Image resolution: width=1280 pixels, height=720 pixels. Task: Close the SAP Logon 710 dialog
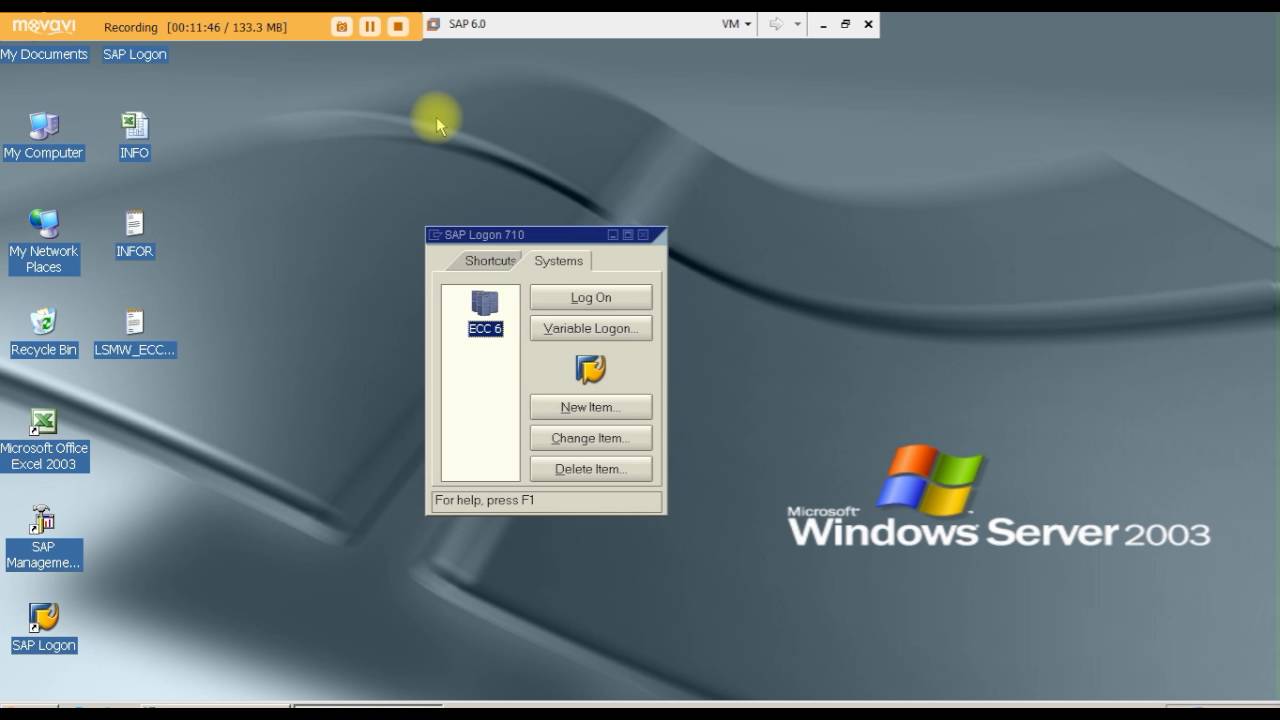click(643, 235)
